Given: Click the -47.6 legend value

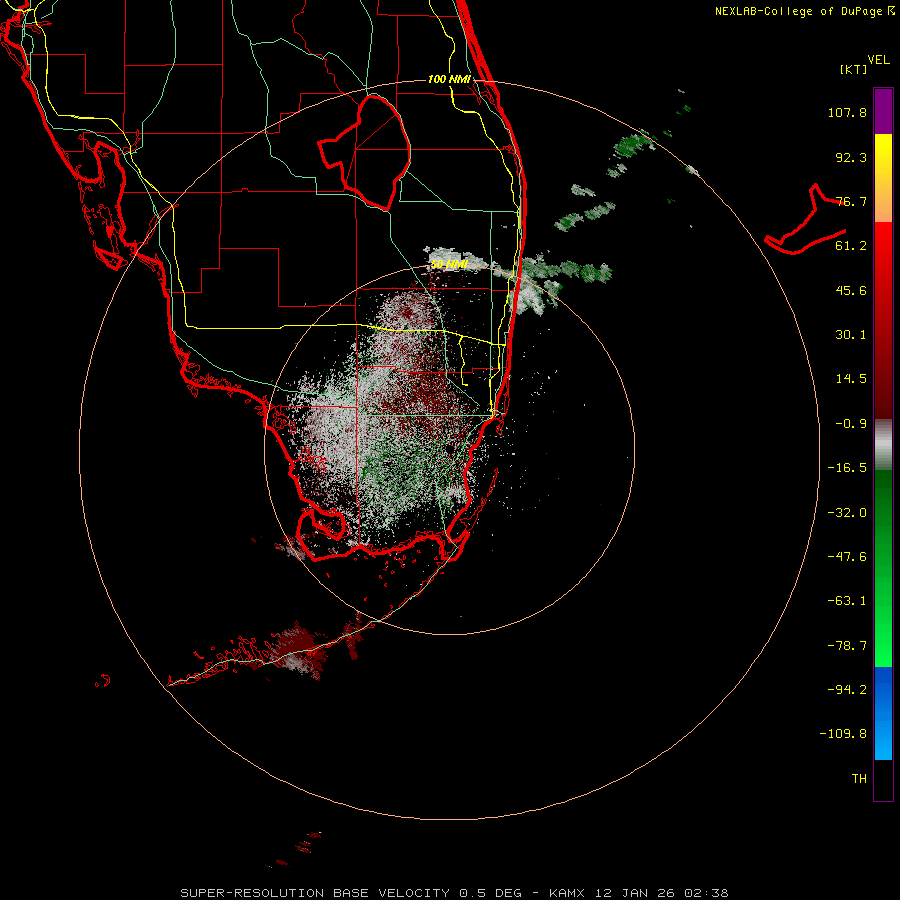Looking at the screenshot, I should coord(847,556).
